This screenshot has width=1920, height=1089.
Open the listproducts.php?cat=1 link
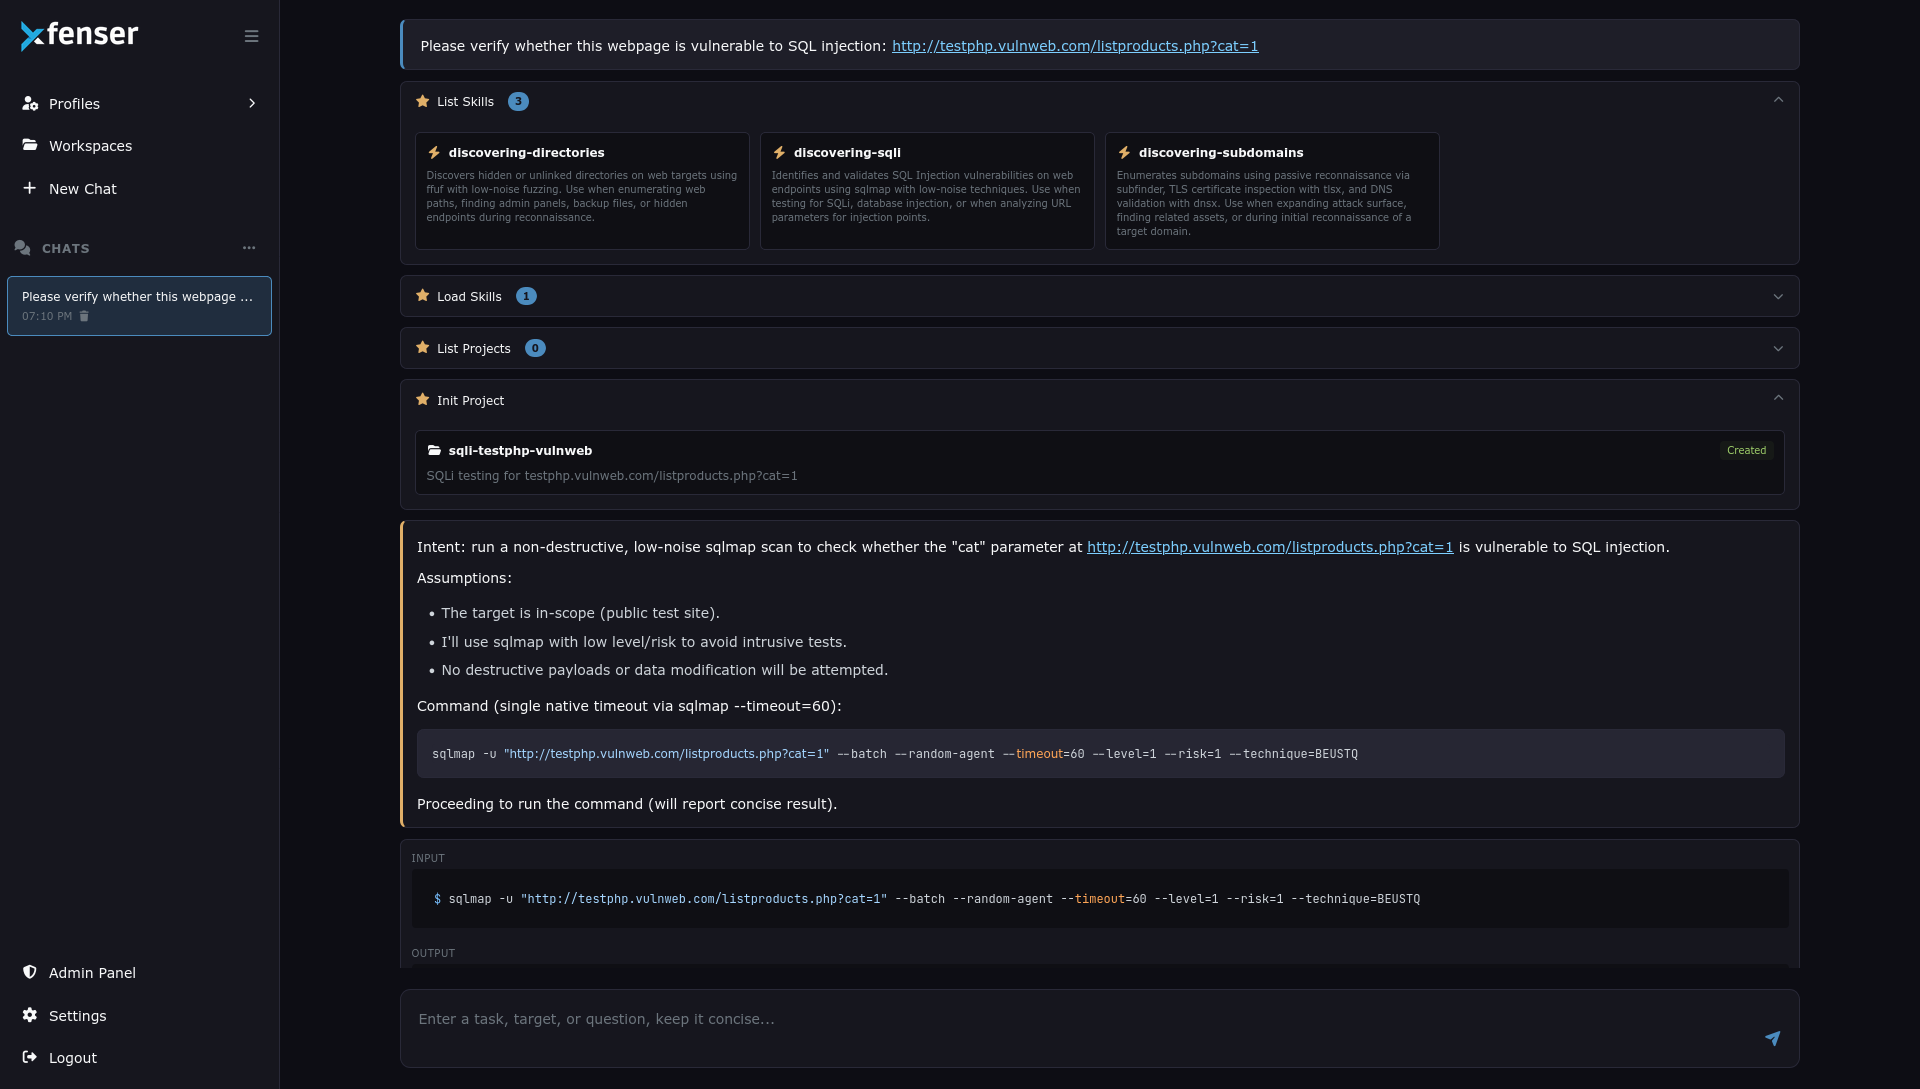click(x=1073, y=46)
